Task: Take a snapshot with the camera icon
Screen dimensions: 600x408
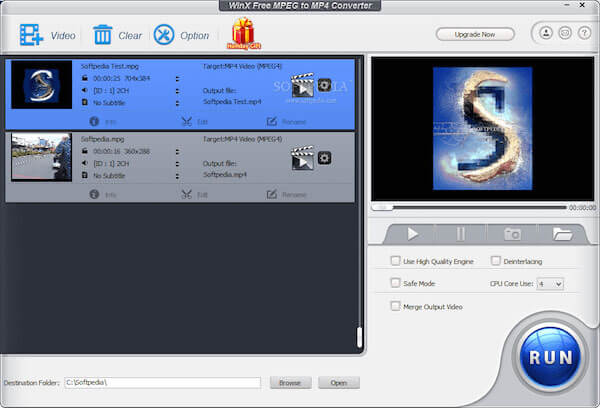Action: (x=512, y=233)
